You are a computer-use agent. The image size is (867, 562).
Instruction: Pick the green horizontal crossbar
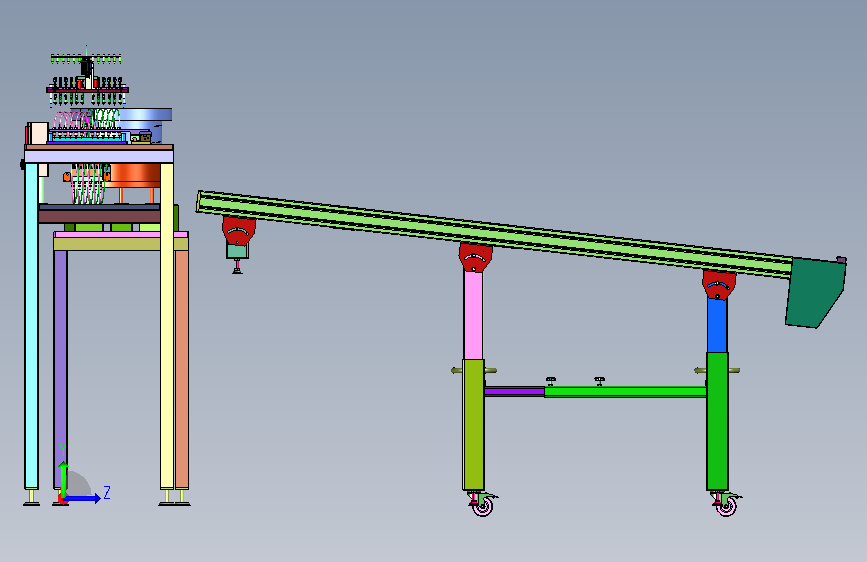pos(625,392)
